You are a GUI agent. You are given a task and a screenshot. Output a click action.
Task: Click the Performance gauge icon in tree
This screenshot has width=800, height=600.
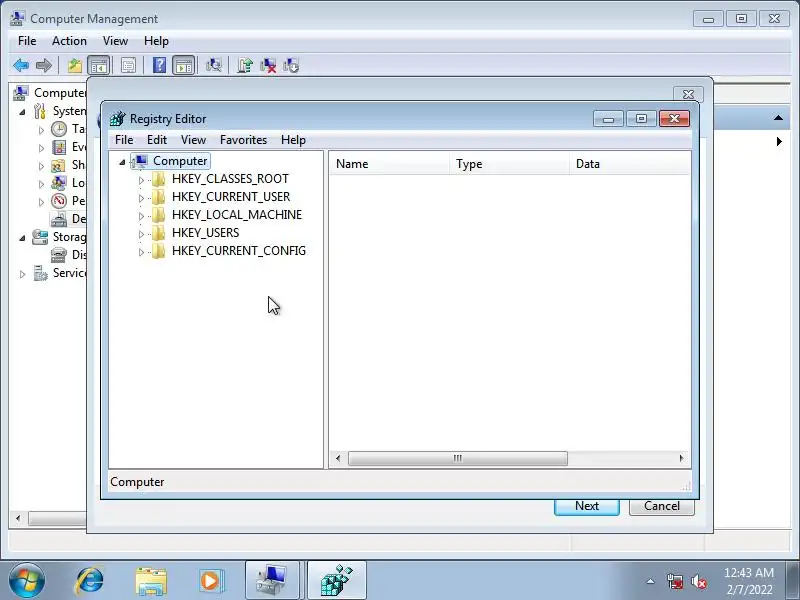click(x=59, y=201)
